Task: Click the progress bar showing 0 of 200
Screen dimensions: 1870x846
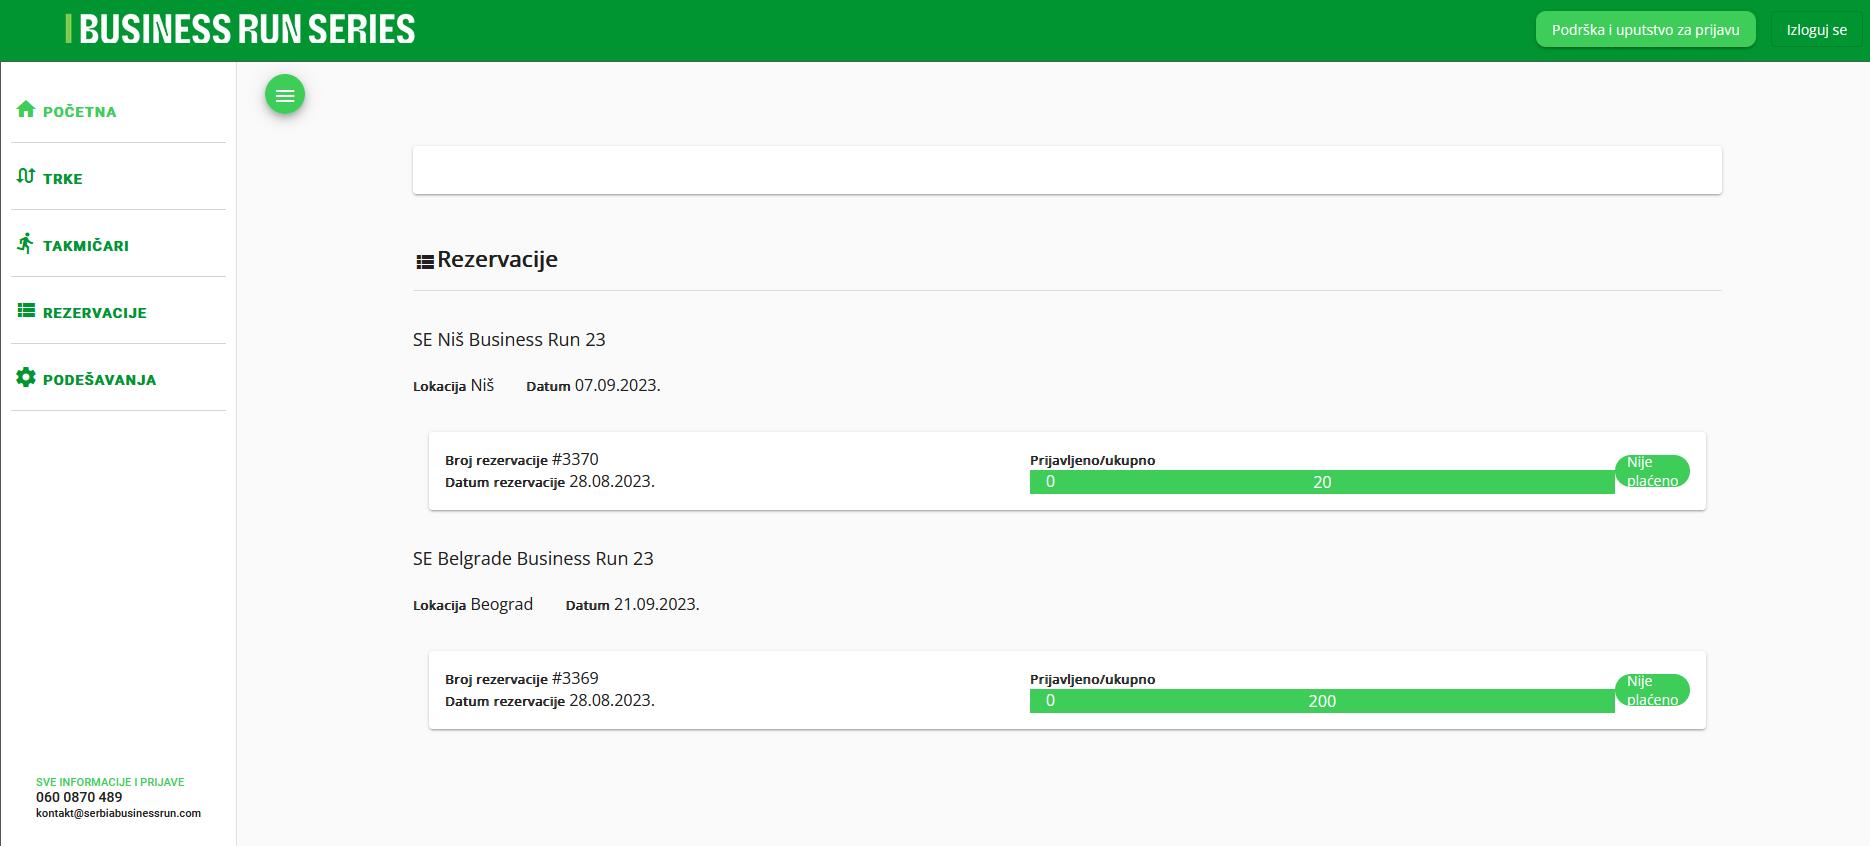Action: [x=1322, y=701]
